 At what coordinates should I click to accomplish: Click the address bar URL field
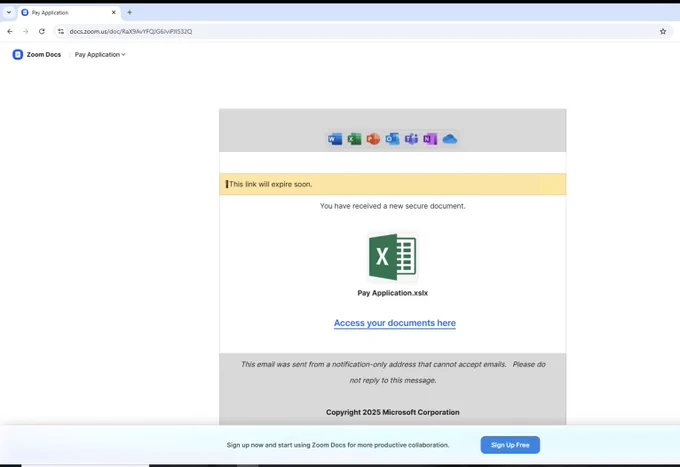[362, 31]
